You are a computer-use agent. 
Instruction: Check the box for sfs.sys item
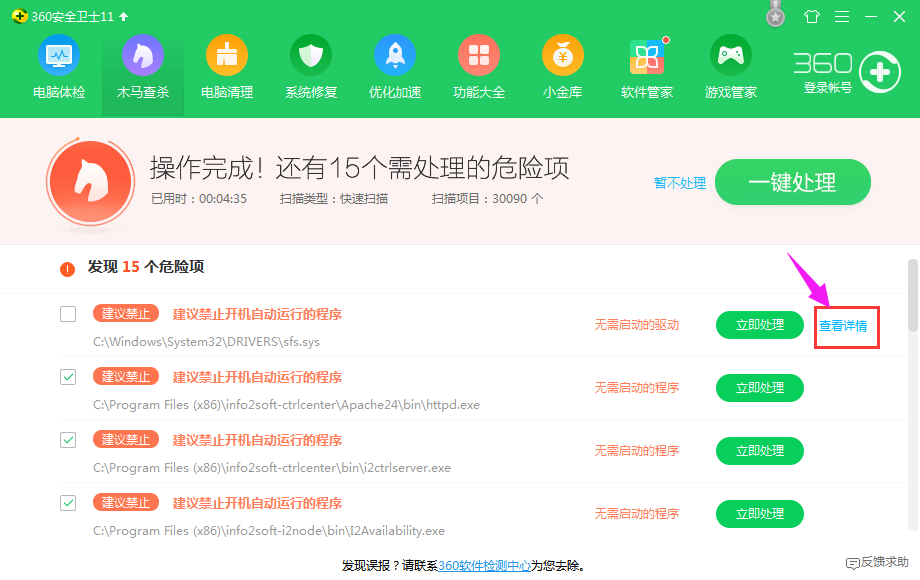tap(68, 314)
